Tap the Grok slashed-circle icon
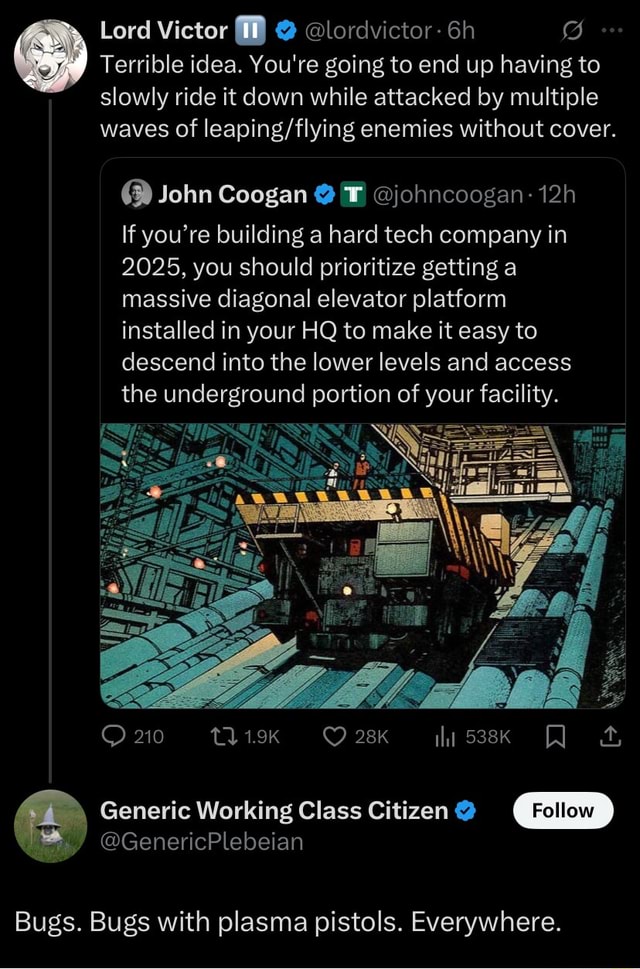Viewport: 640px width, 969px height. coord(575,30)
